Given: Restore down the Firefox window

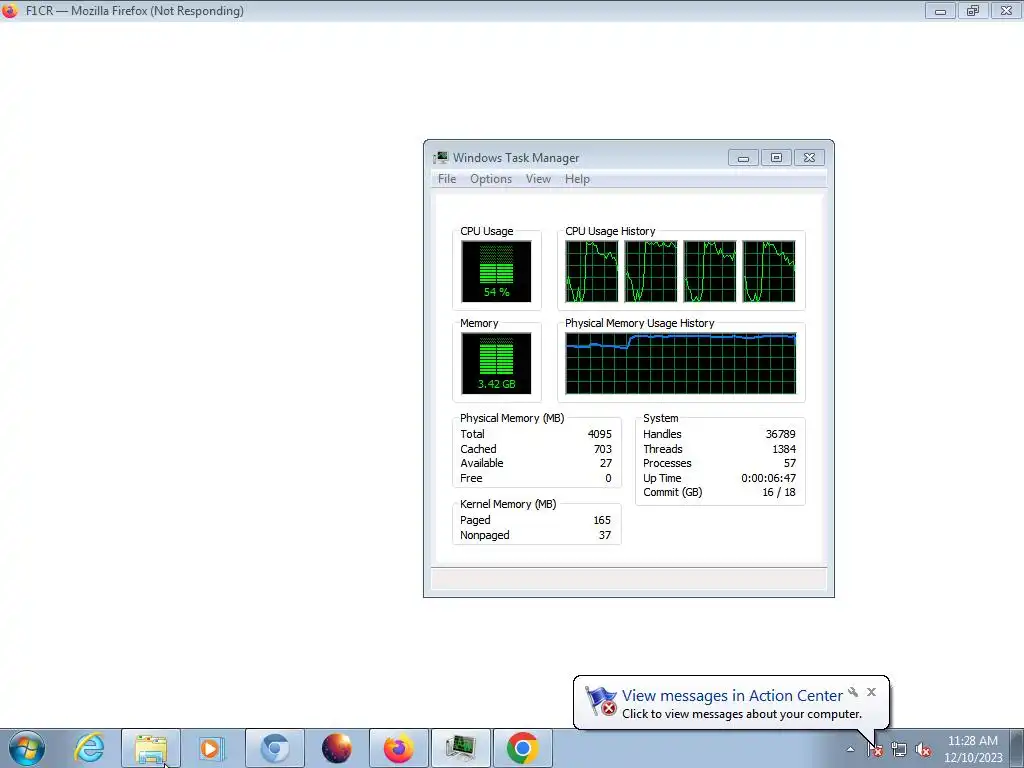Looking at the screenshot, I should [973, 10].
